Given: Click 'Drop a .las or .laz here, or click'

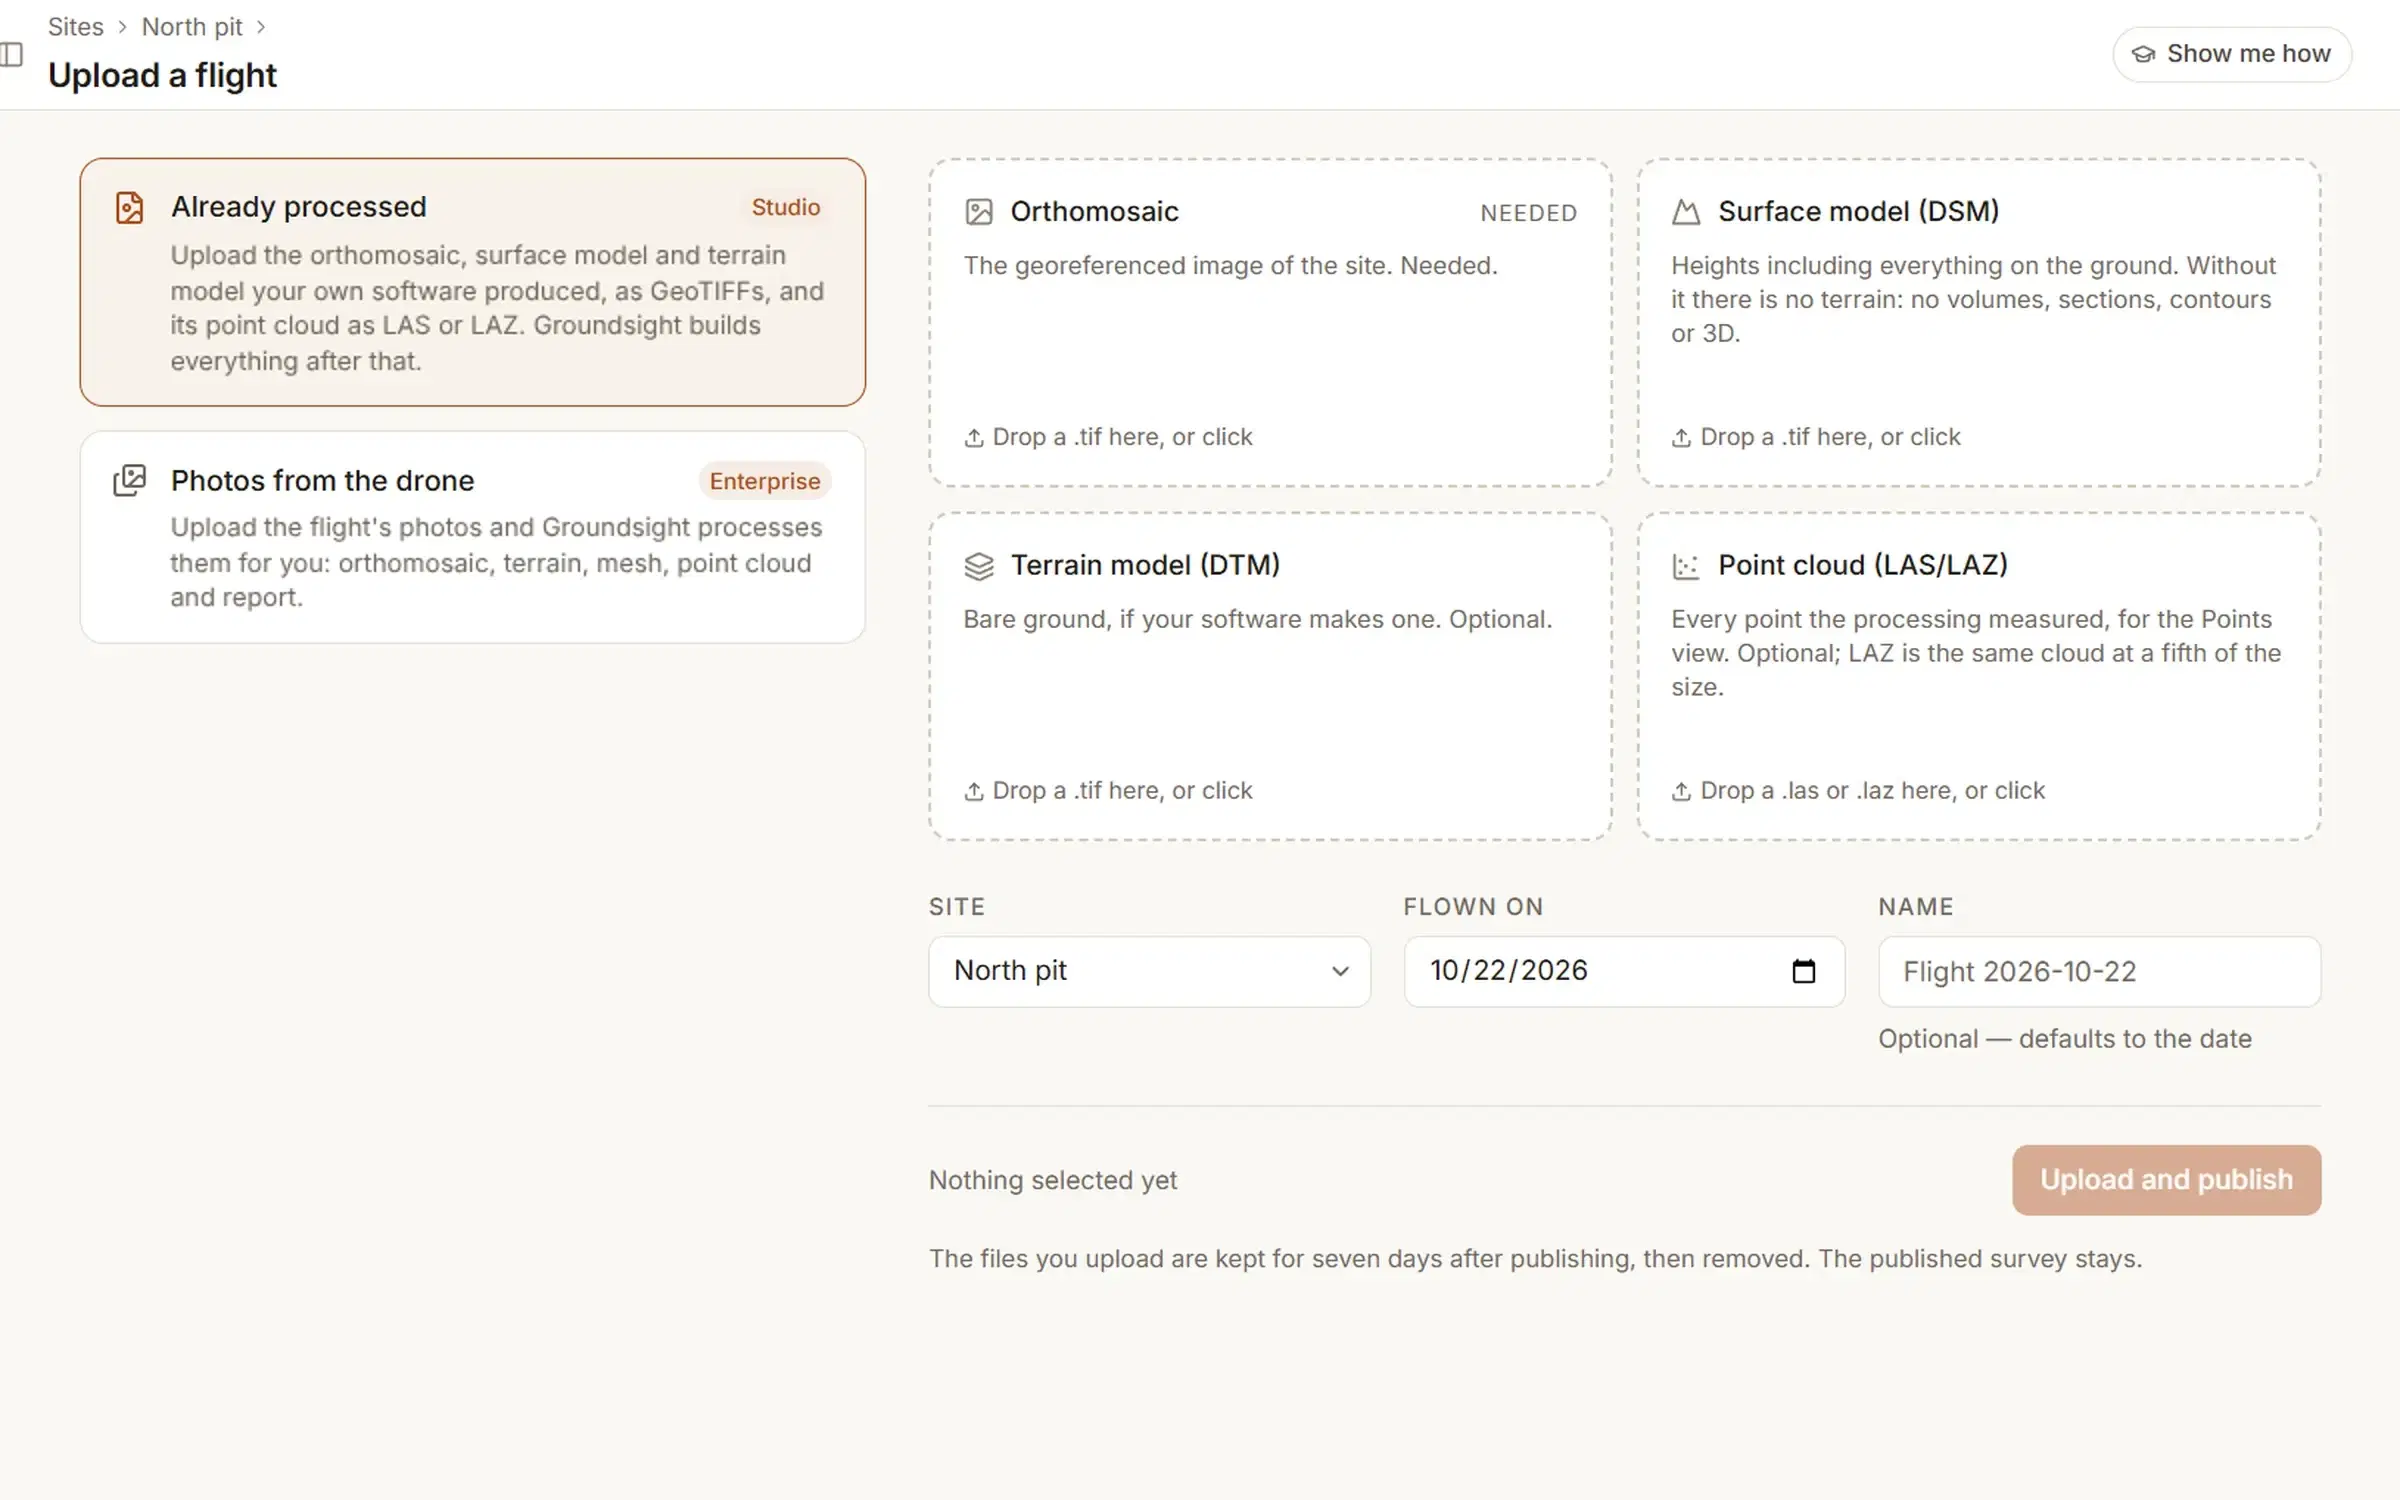Looking at the screenshot, I should (x=1872, y=791).
